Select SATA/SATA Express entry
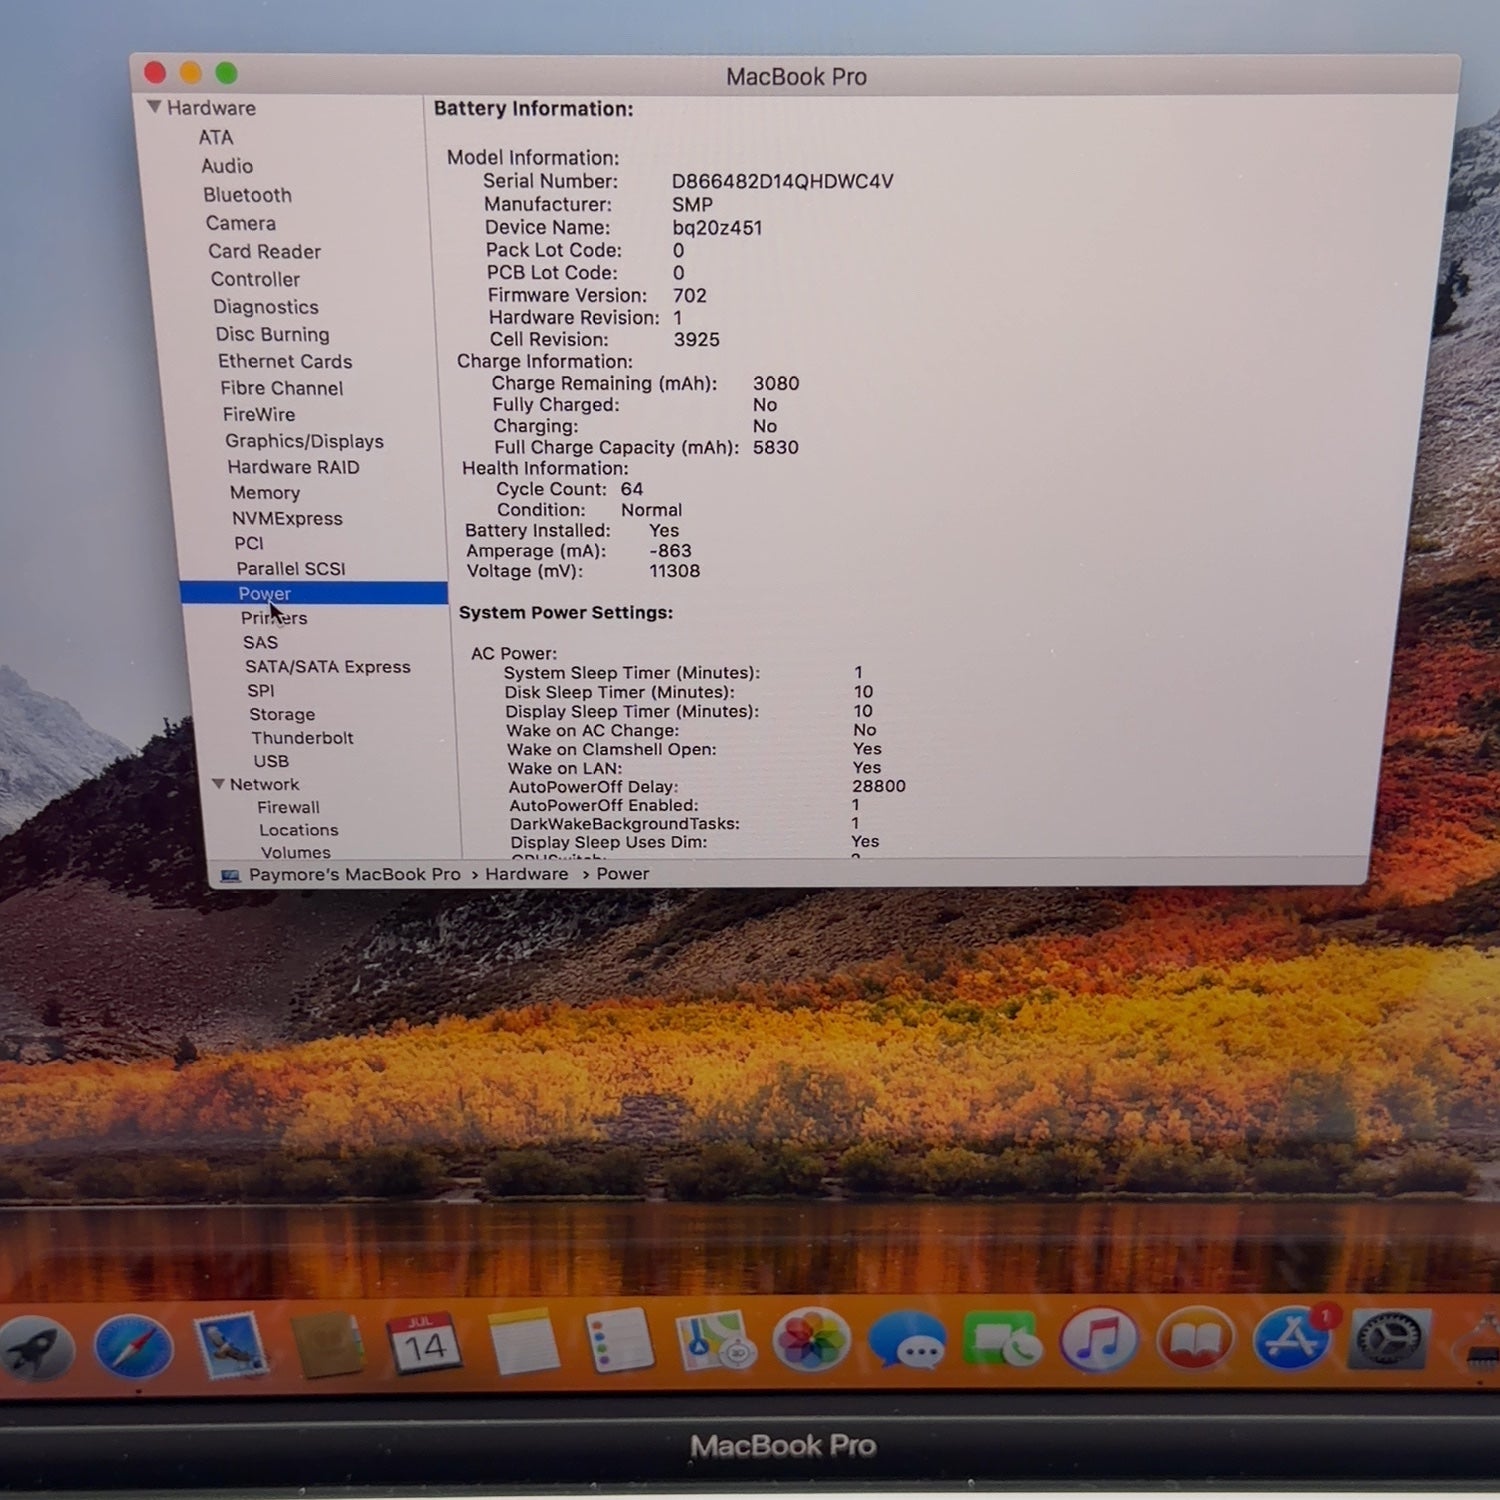Screen dimensions: 1500x1500 [x=328, y=666]
